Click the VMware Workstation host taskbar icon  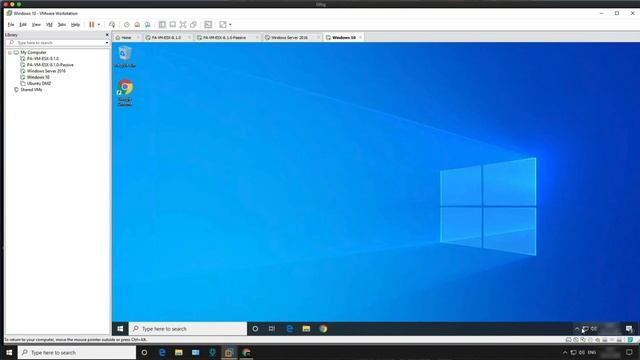click(229, 352)
